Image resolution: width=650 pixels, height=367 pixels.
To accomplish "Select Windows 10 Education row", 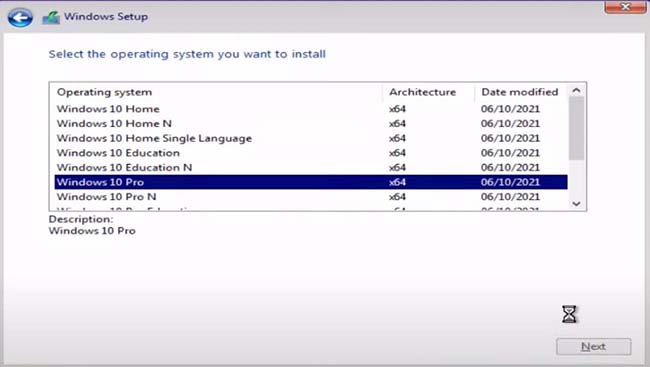I will [311, 153].
